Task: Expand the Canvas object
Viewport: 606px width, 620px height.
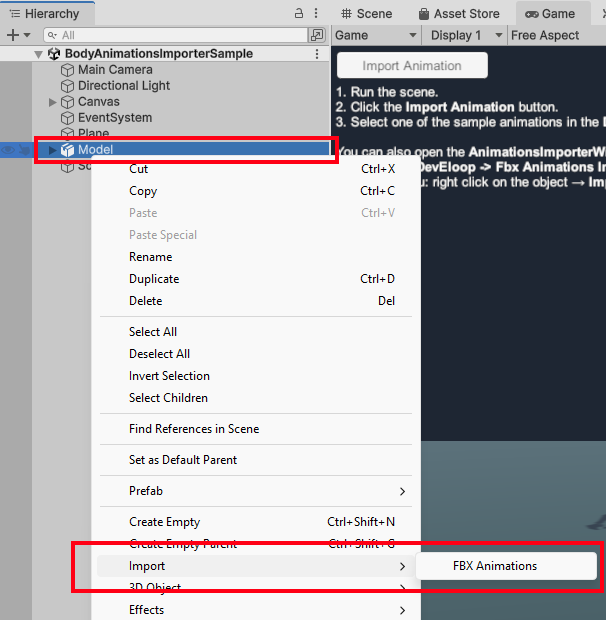Action: coord(52,102)
